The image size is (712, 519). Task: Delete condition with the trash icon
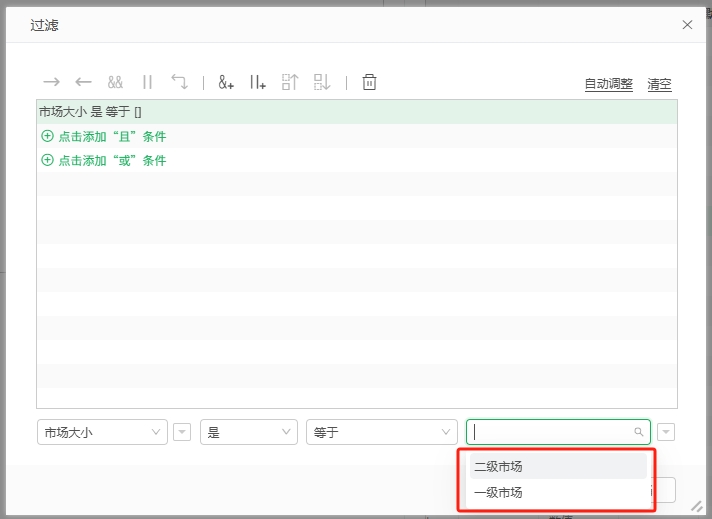pos(369,82)
